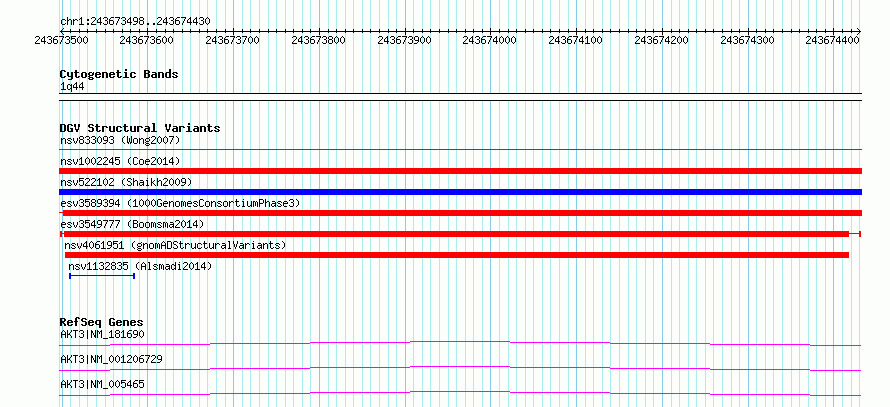The width and height of the screenshot is (890, 407).
Task: Click the chr1:243673498..243674430 region label
Action: (135, 22)
